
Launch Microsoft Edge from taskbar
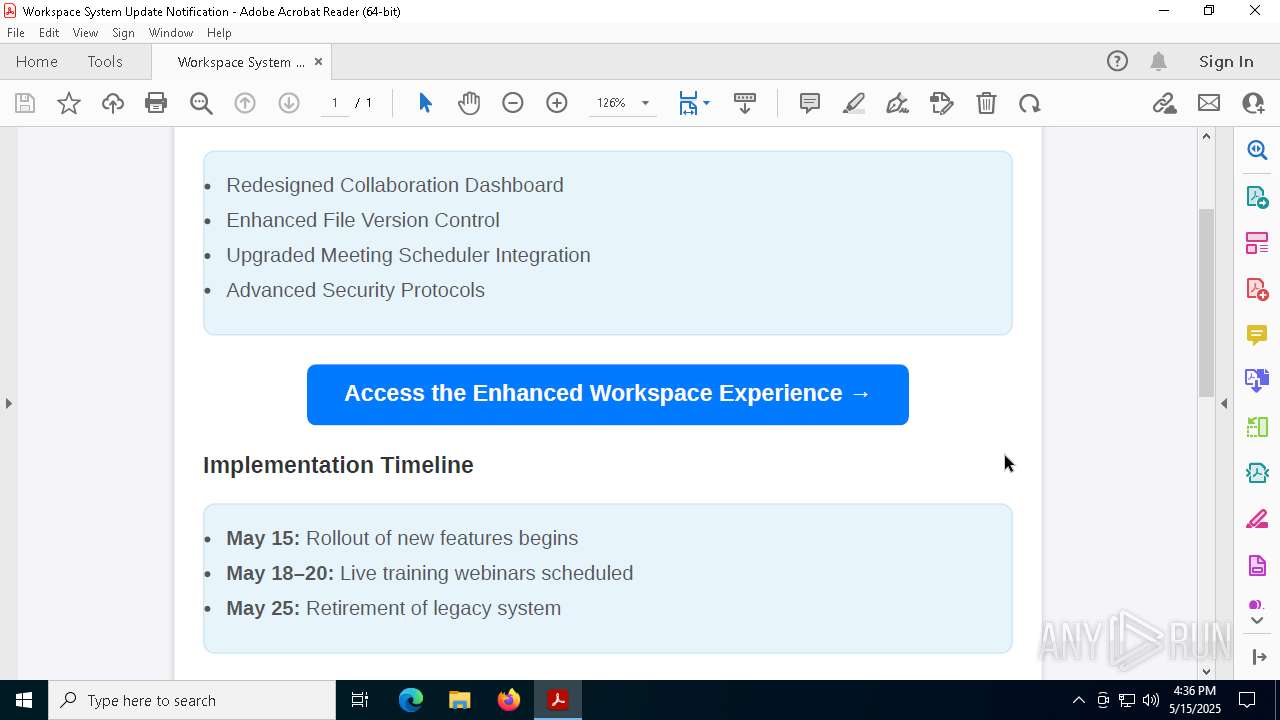point(411,700)
